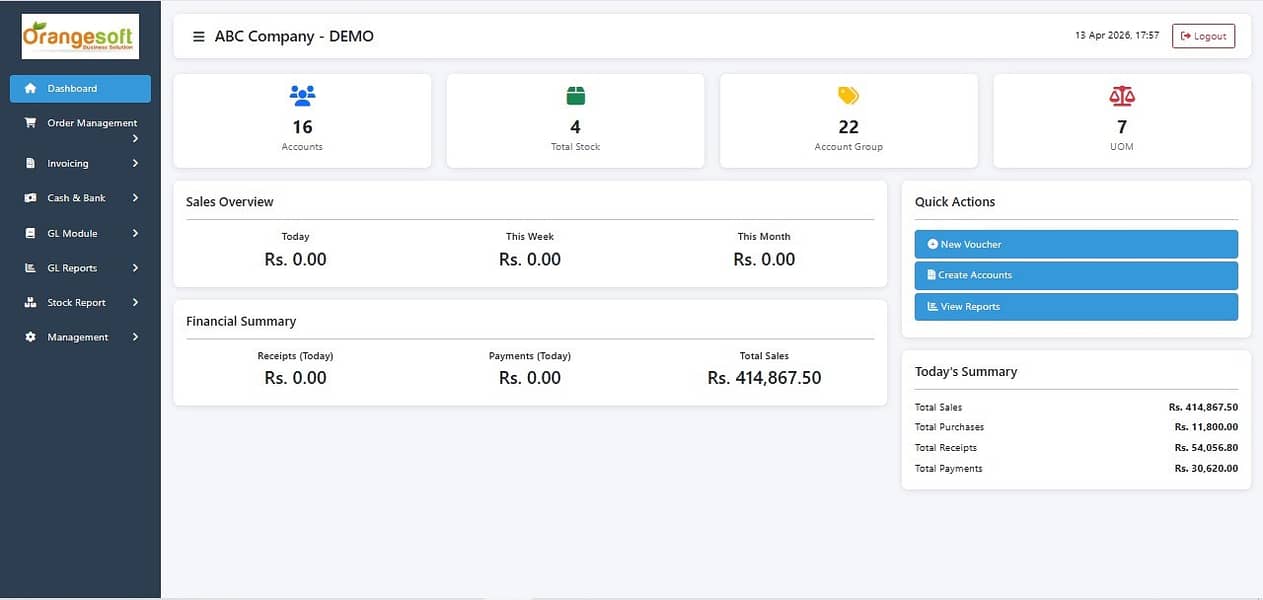This screenshot has height=600, width=1263.
Task: Click the red balance scale UOM icon
Action: [1122, 96]
